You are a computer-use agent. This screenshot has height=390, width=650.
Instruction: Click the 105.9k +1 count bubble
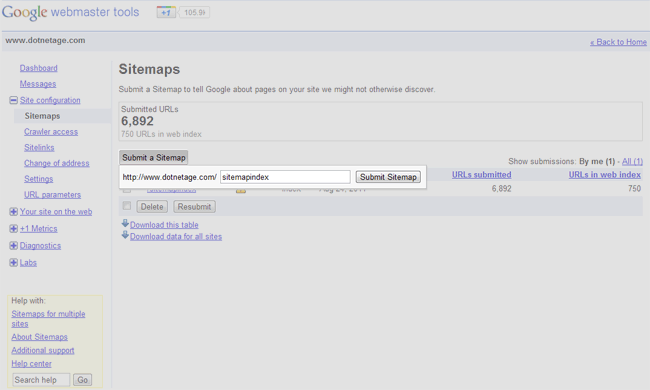click(194, 12)
